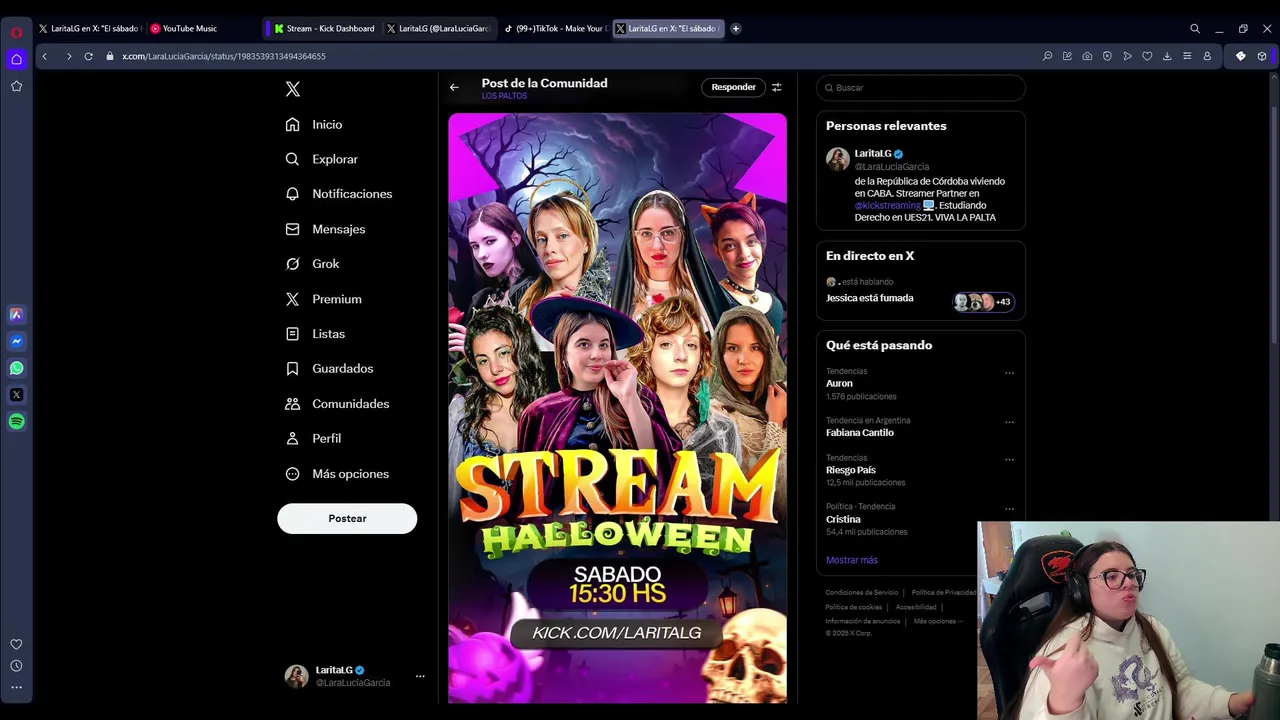Click the address bar lock icon
The width and height of the screenshot is (1280, 720).
pyautogui.click(x=110, y=56)
